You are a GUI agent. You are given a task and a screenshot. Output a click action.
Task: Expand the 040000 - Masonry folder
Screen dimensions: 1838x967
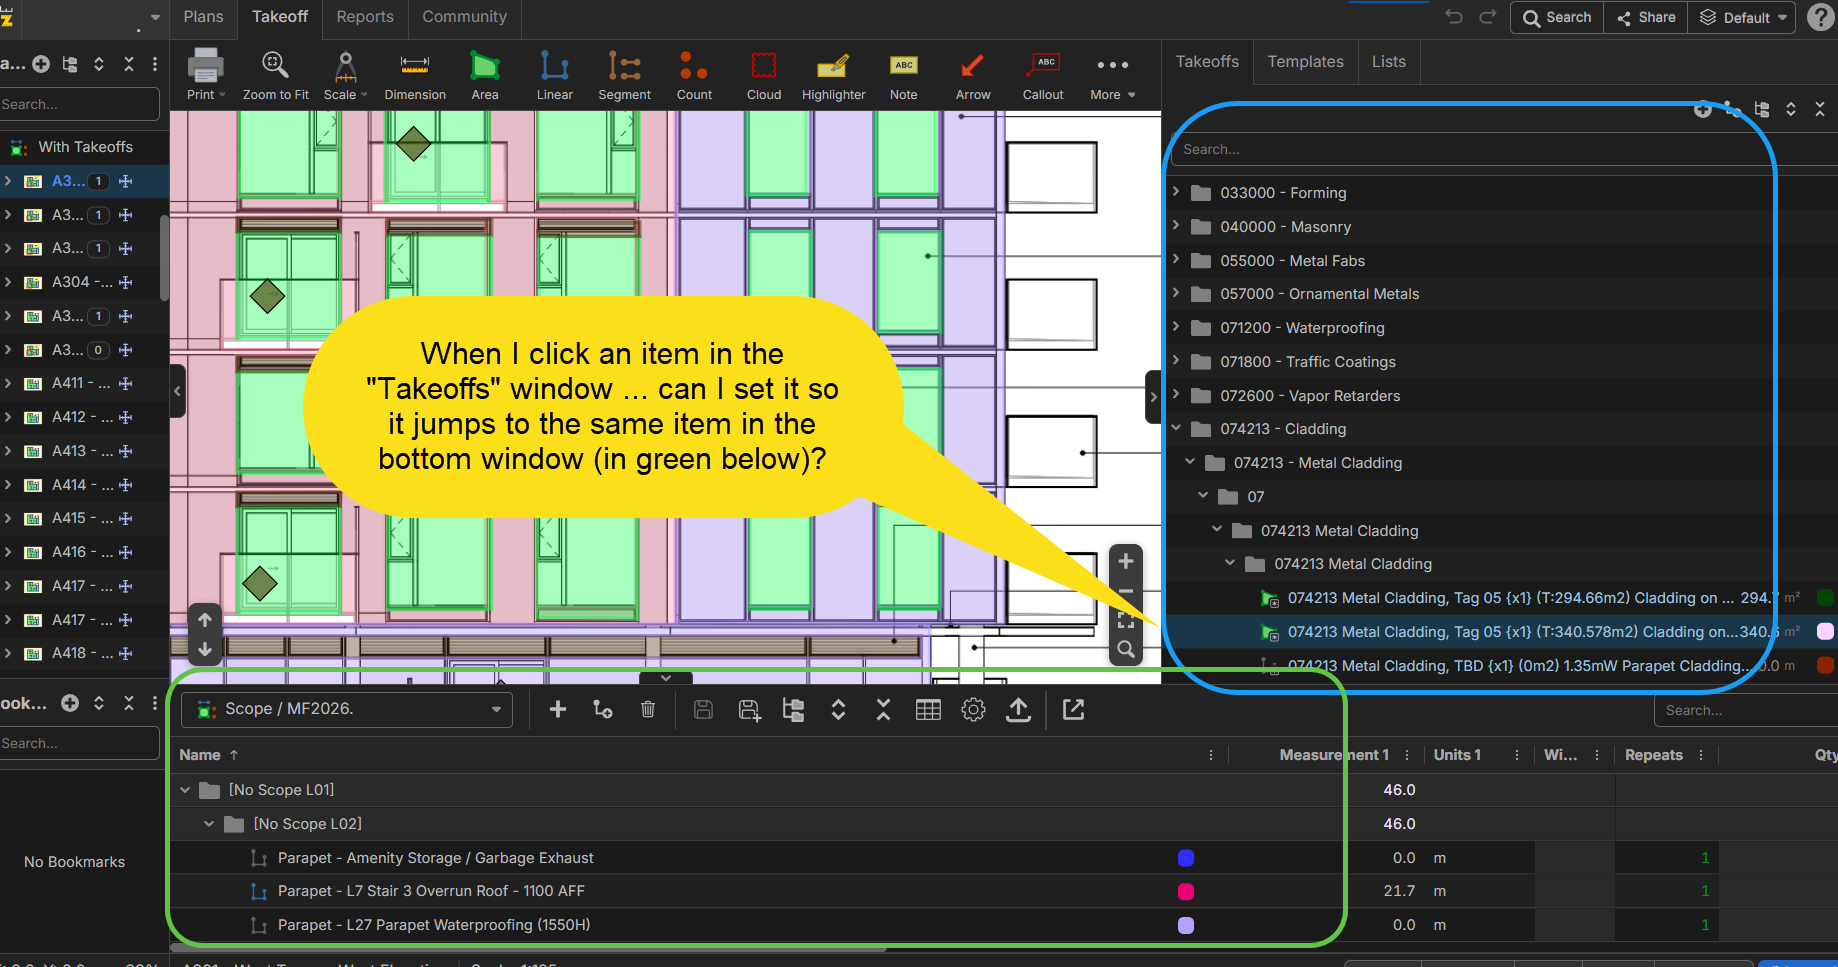click(1176, 226)
